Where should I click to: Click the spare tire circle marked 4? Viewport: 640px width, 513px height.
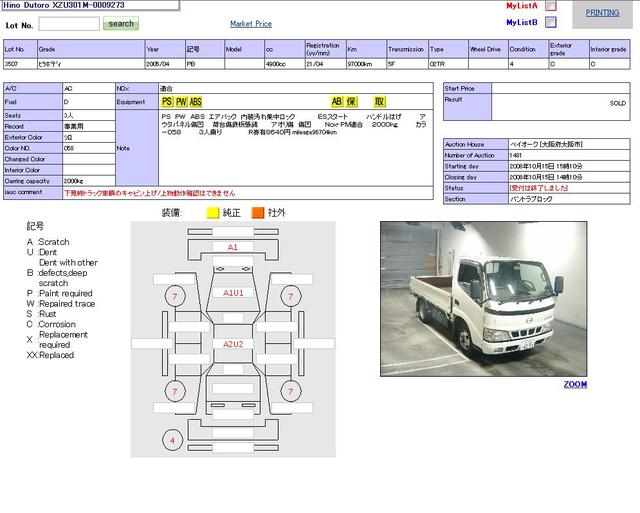pyautogui.click(x=172, y=439)
